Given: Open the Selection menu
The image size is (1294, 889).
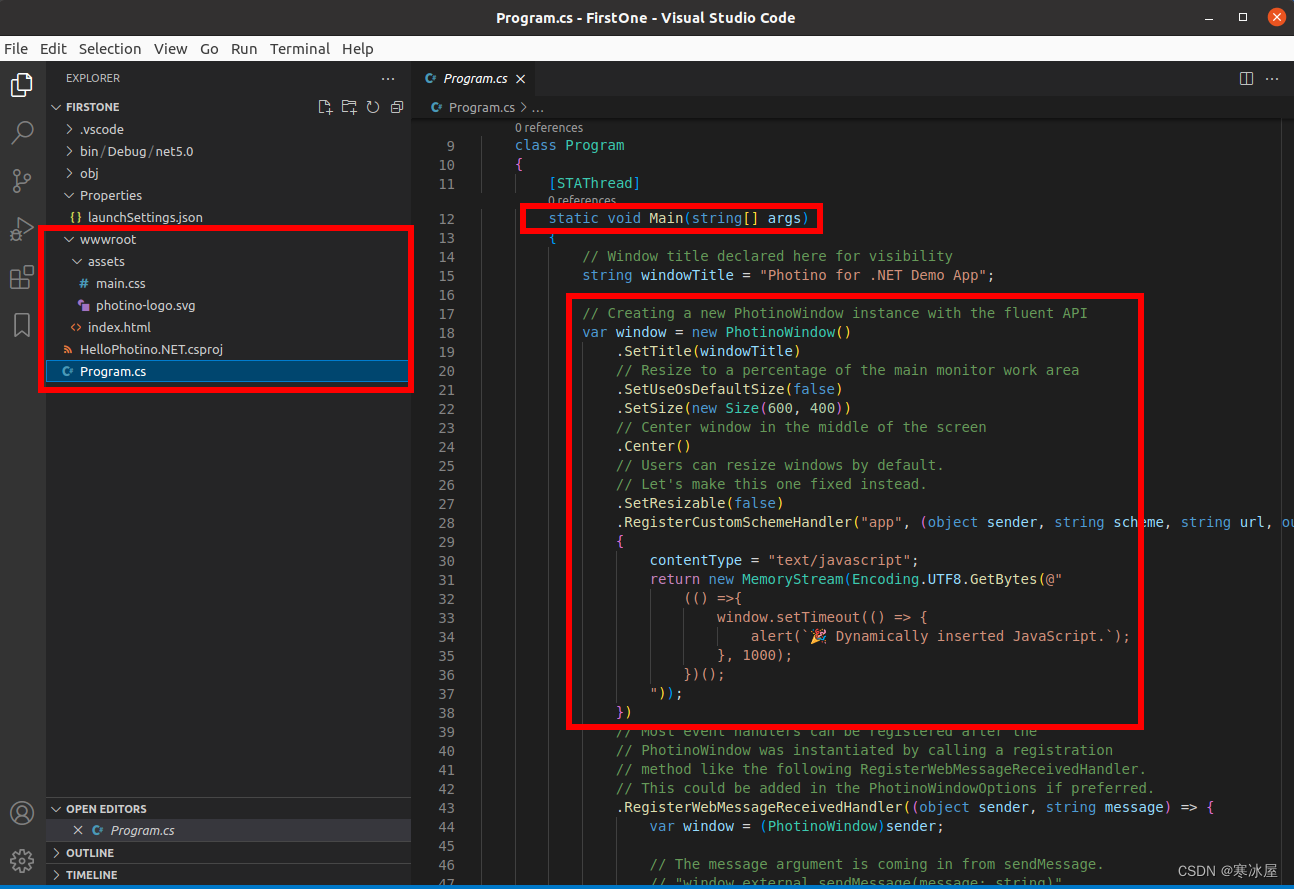Looking at the screenshot, I should (x=110, y=48).
